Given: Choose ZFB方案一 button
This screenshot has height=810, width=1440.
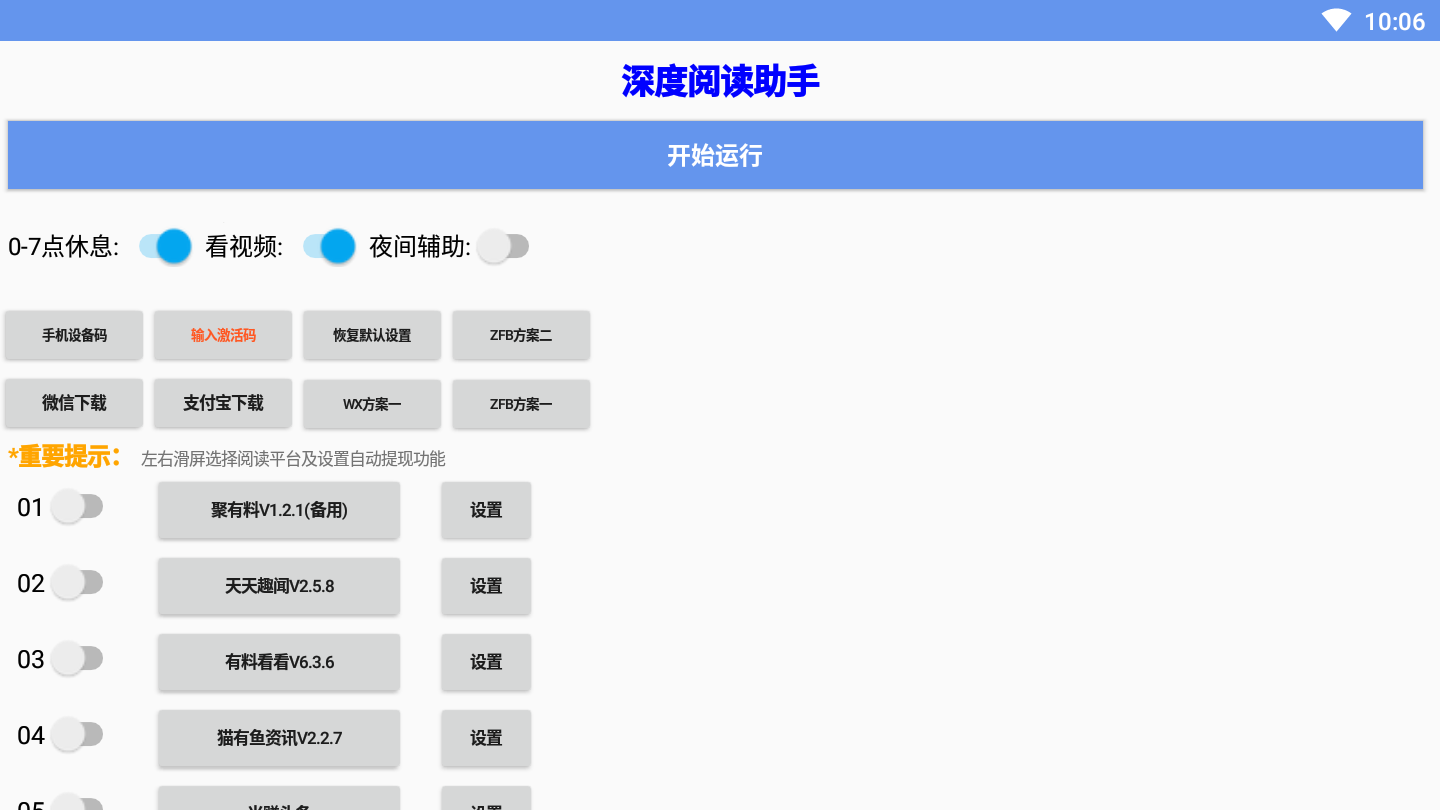Looking at the screenshot, I should (x=521, y=404).
